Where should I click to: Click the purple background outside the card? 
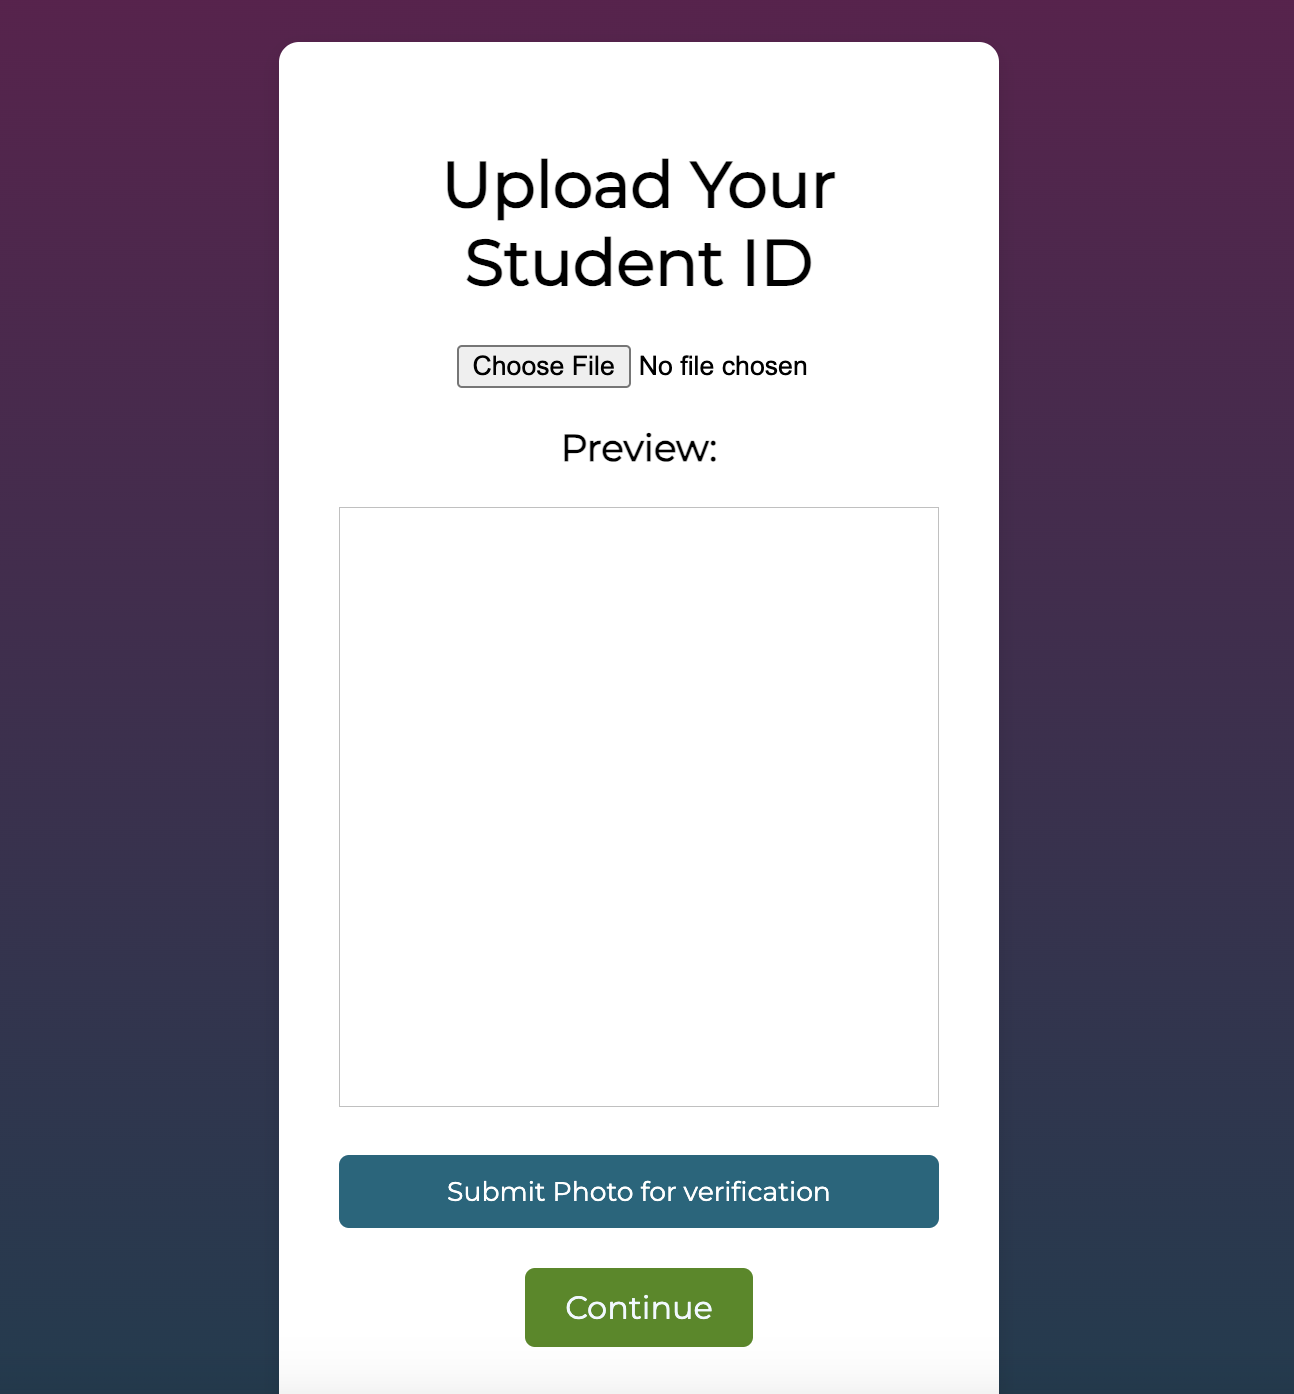138,300
